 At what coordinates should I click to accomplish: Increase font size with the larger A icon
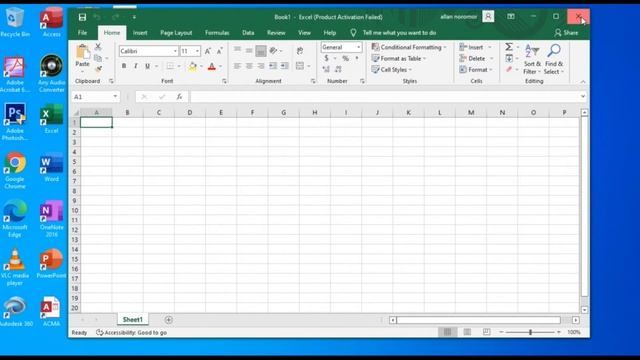pos(208,51)
